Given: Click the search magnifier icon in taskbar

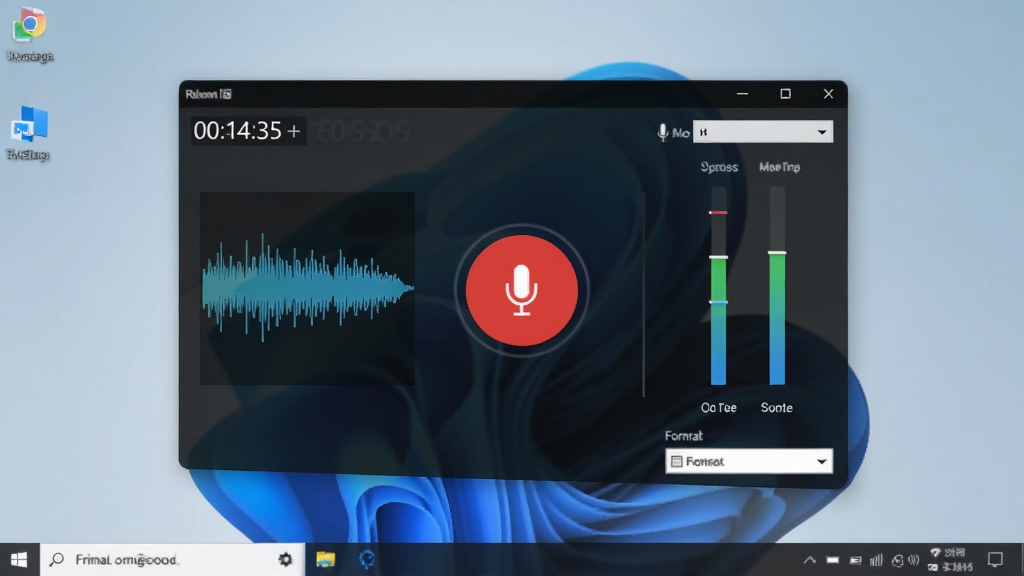Looking at the screenshot, I should pyautogui.click(x=57, y=560).
